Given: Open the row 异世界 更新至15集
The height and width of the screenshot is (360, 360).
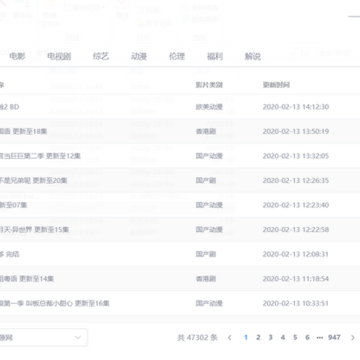Looking at the screenshot, I should (x=180, y=230).
